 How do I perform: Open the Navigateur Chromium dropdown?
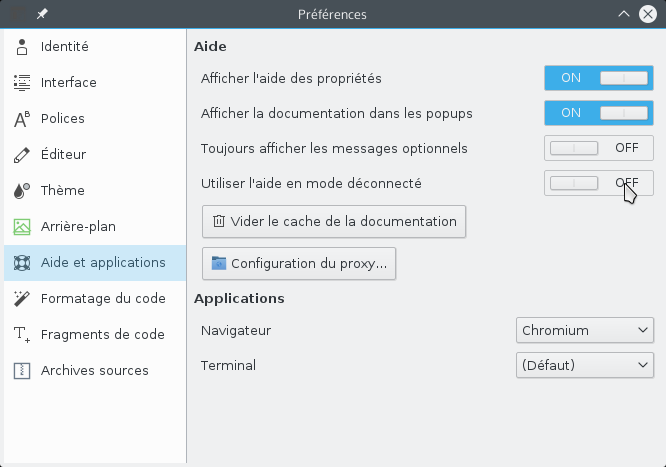point(585,330)
